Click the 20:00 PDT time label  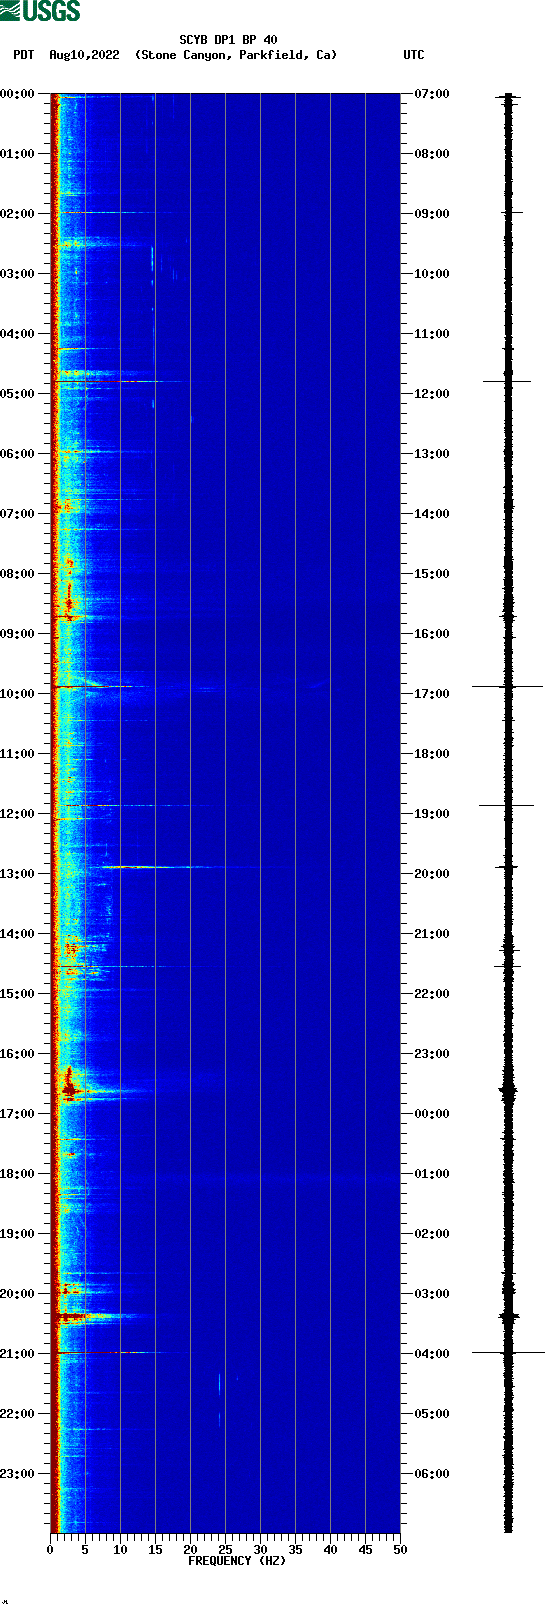(18, 1294)
